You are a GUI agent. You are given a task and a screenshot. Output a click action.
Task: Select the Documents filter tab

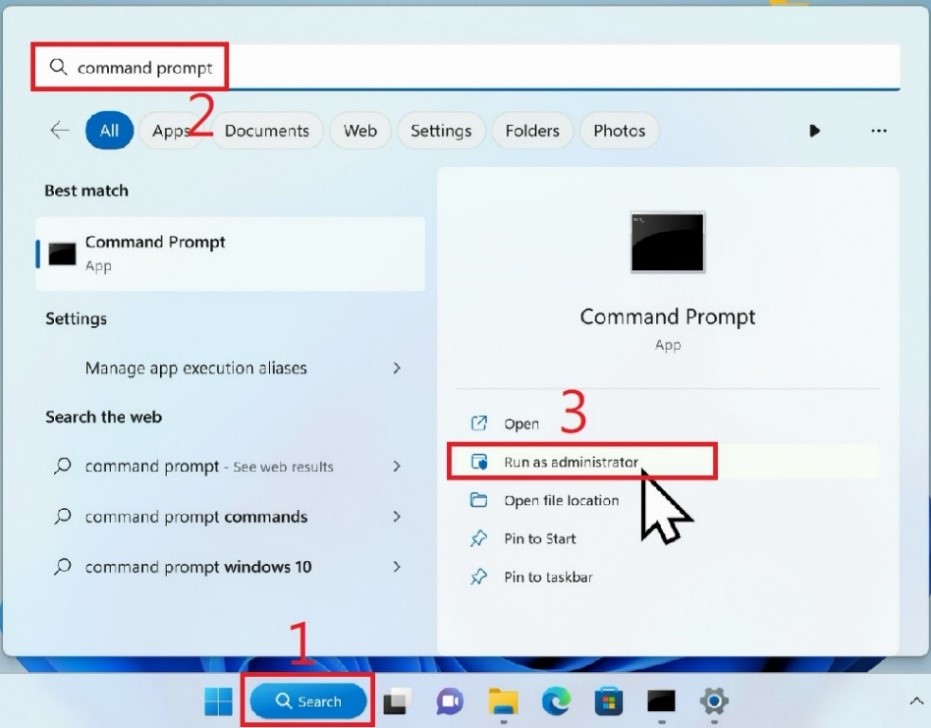[267, 130]
